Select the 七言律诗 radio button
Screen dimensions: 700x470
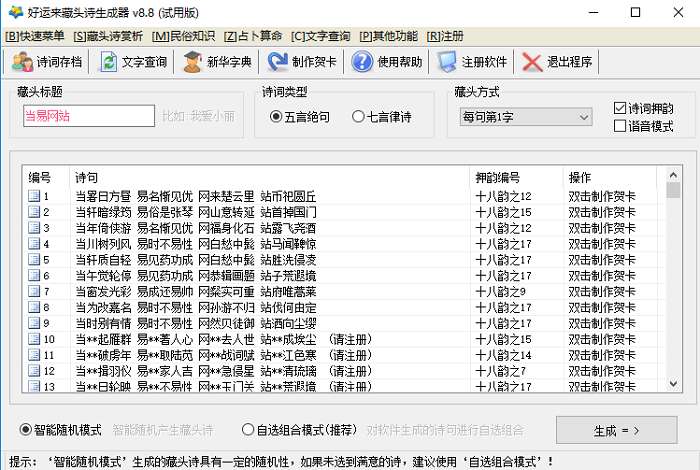pos(358,117)
